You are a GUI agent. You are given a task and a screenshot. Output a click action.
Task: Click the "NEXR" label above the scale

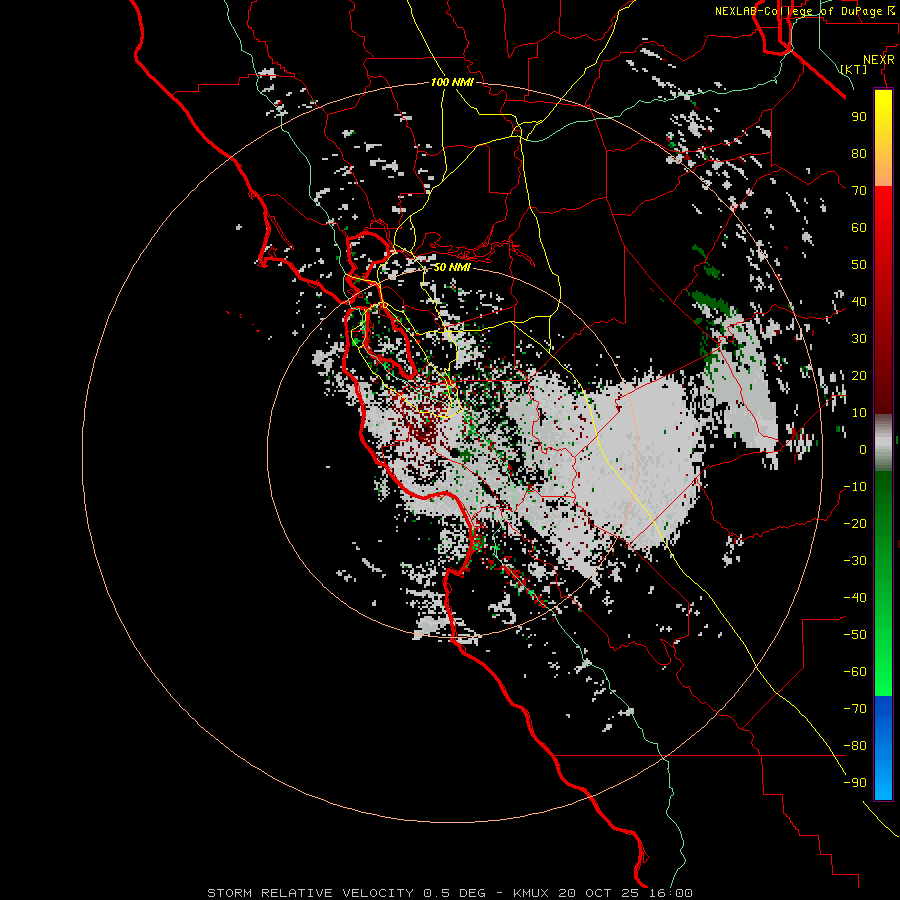coord(878,60)
